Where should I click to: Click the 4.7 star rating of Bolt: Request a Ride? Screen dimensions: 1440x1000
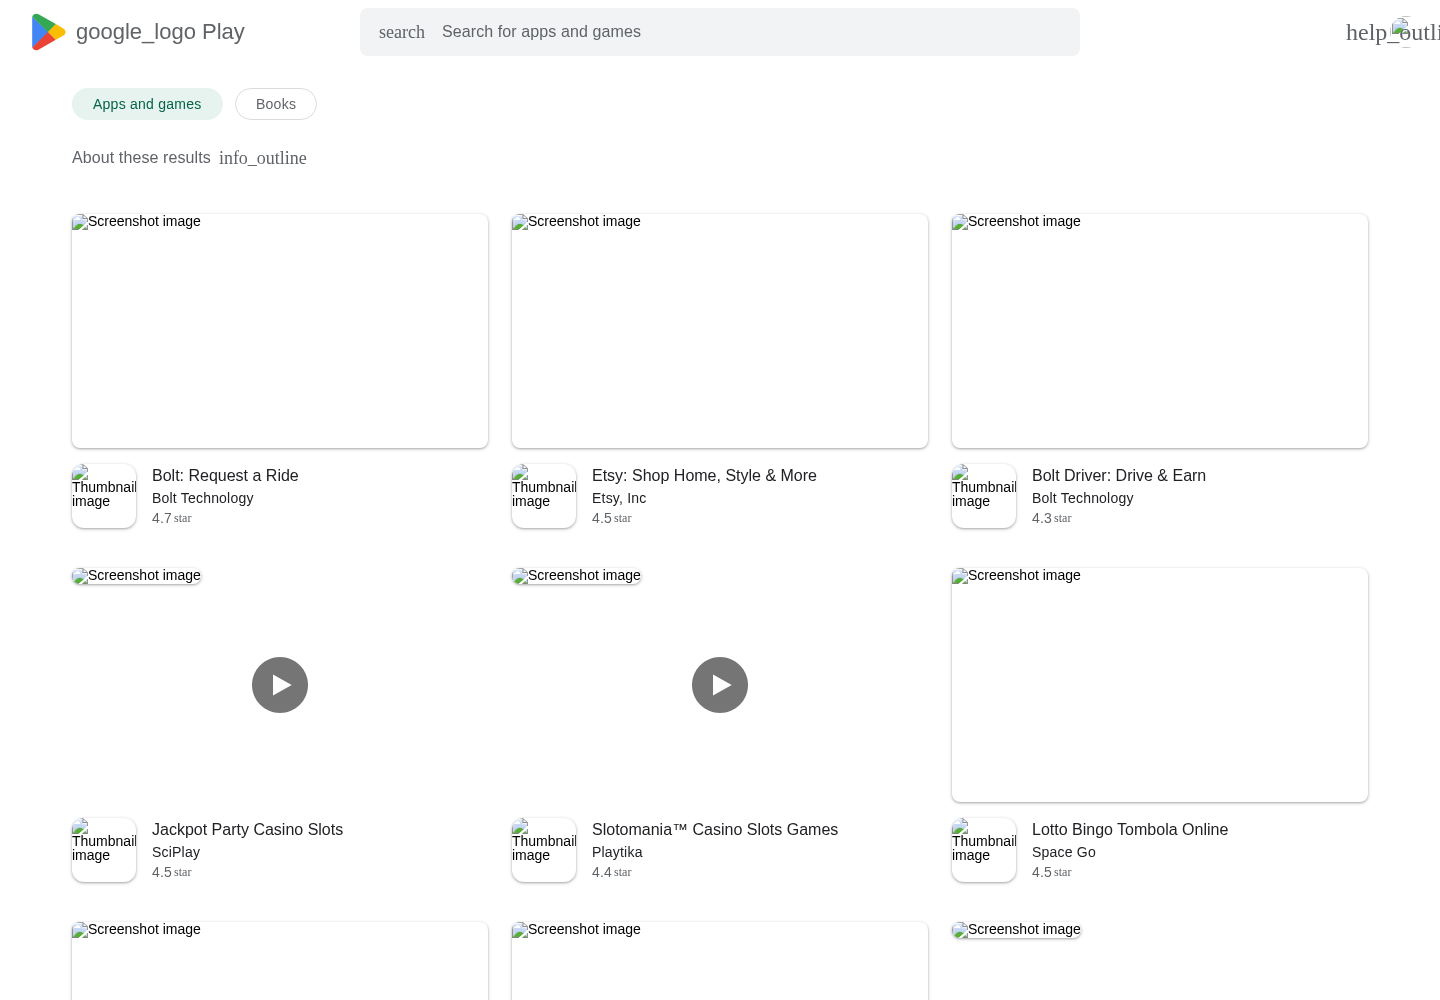tap(172, 518)
